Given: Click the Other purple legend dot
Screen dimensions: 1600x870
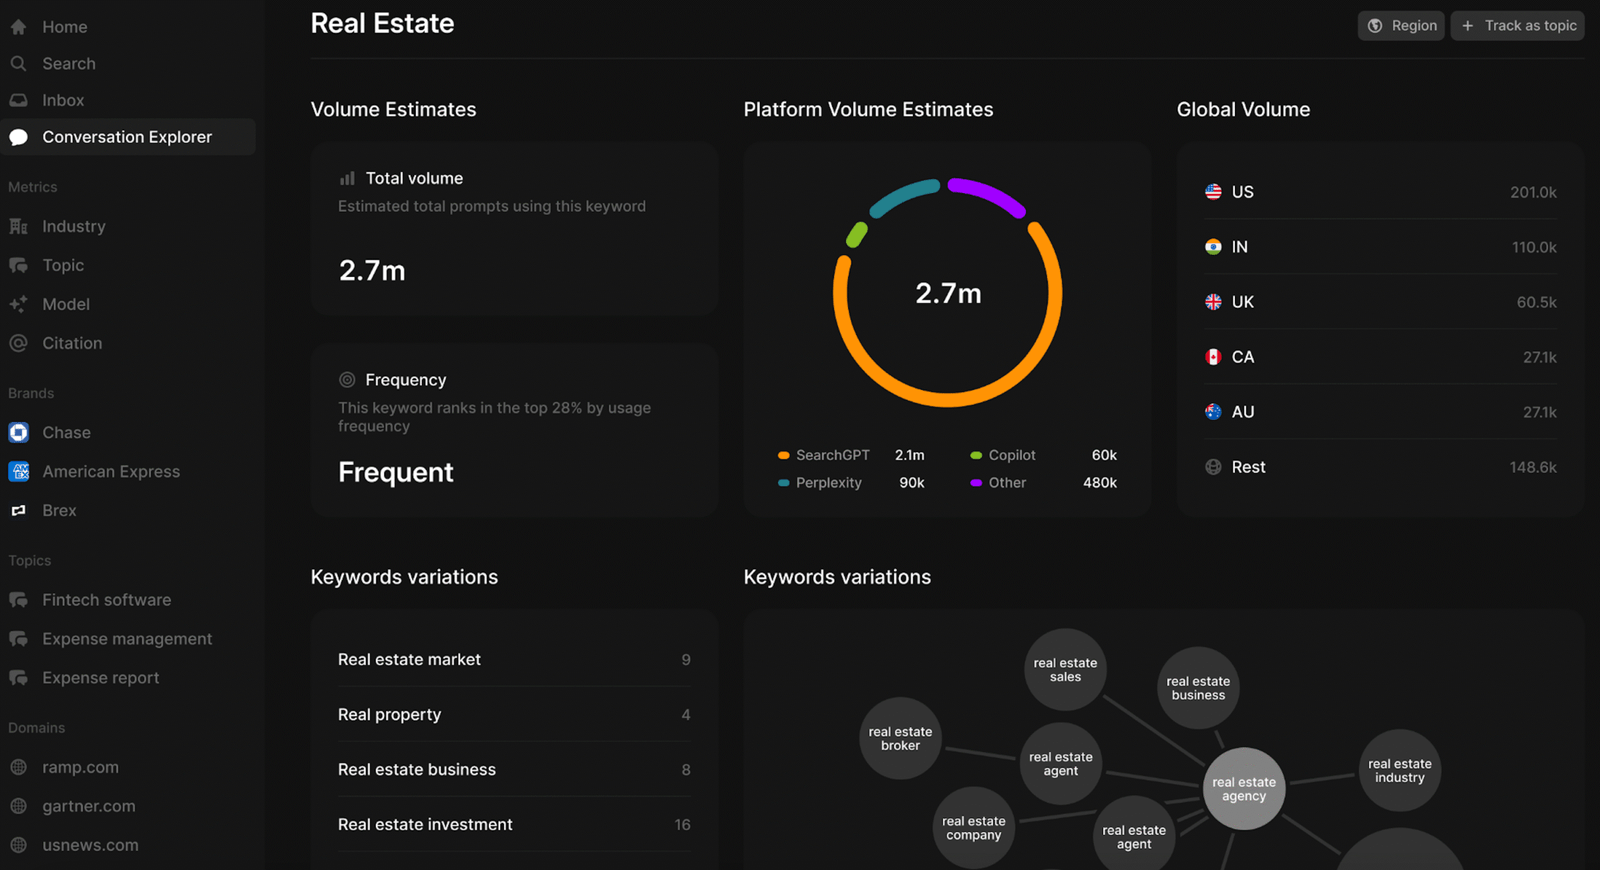Looking at the screenshot, I should click(976, 483).
